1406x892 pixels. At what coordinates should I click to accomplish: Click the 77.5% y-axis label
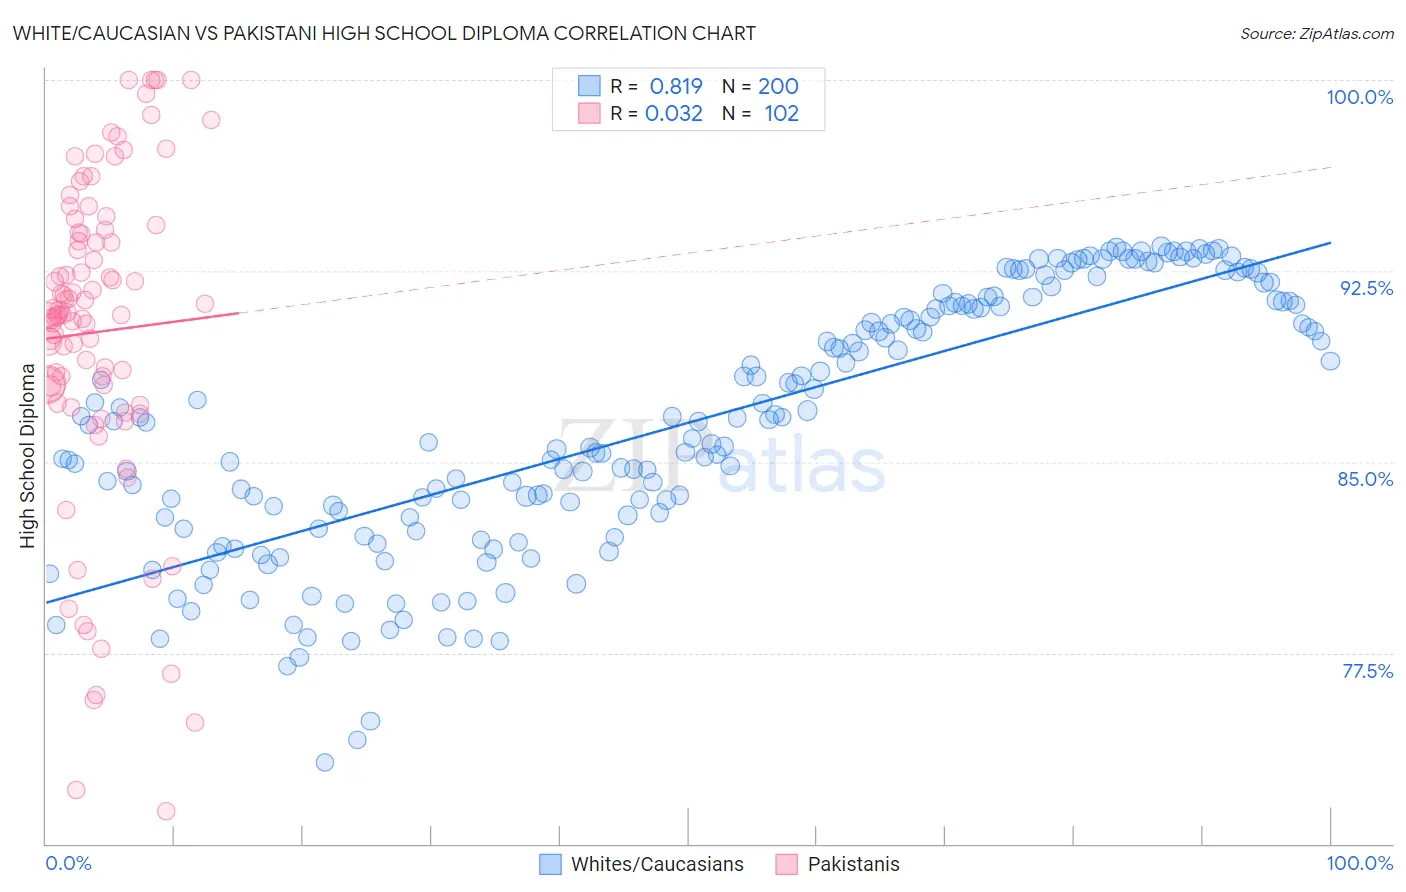(x=1367, y=671)
